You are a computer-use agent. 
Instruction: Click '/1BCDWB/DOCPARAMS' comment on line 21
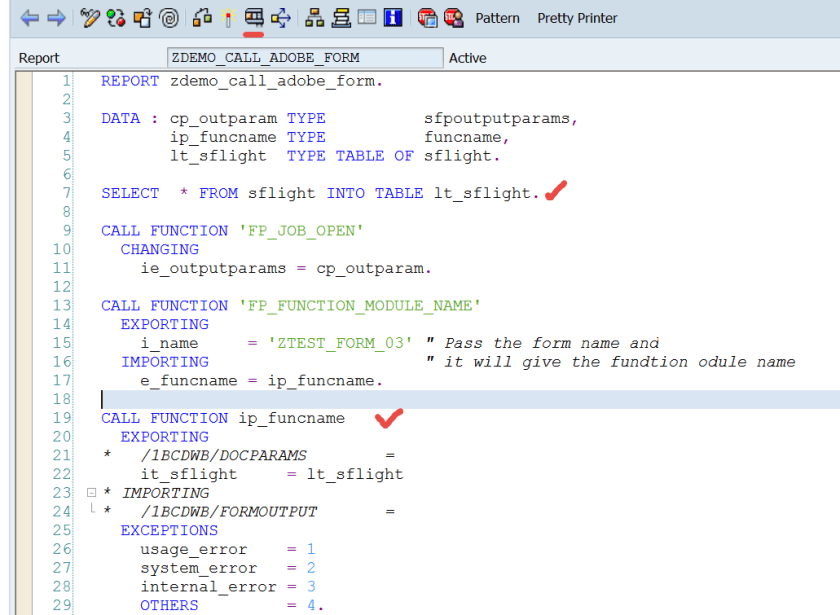pyautogui.click(x=223, y=455)
